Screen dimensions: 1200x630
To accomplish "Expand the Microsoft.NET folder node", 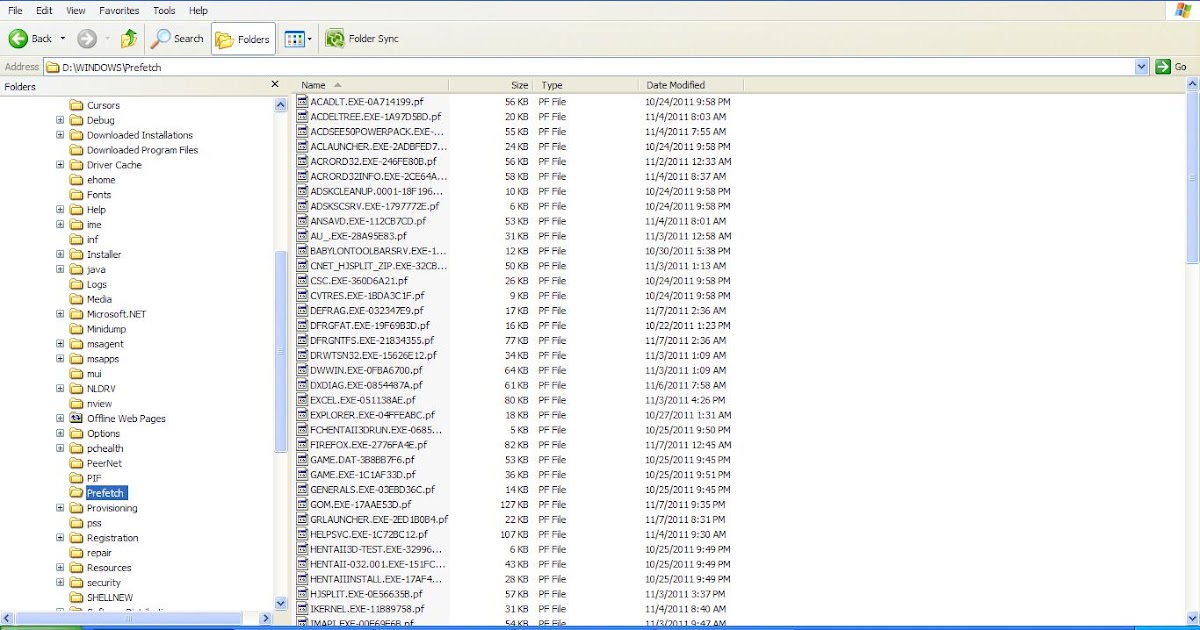I will [60, 314].
